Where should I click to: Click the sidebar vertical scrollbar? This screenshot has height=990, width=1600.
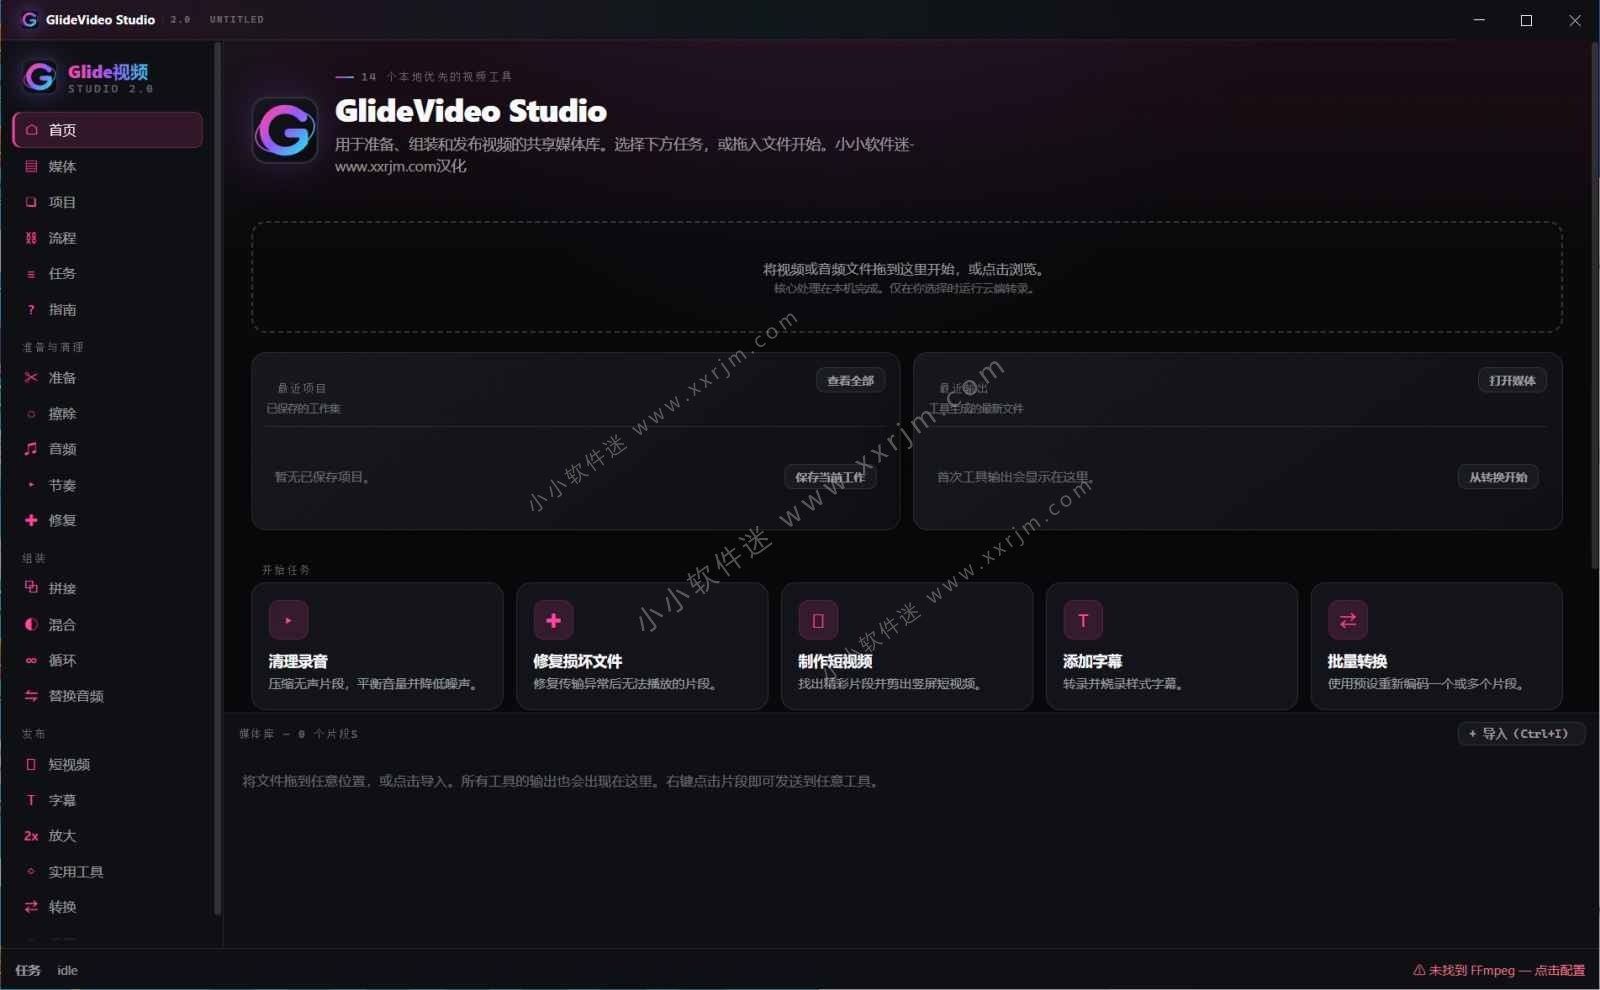click(217, 478)
